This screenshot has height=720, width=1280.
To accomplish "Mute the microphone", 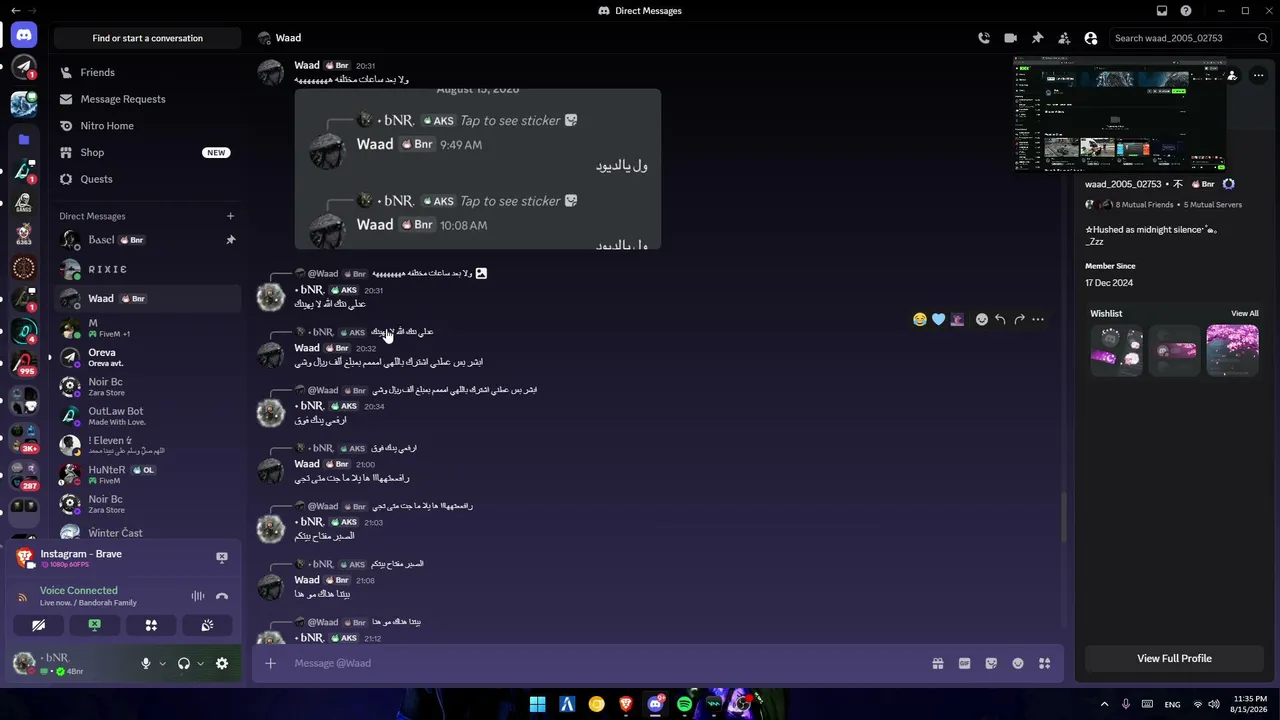I will pos(146,663).
